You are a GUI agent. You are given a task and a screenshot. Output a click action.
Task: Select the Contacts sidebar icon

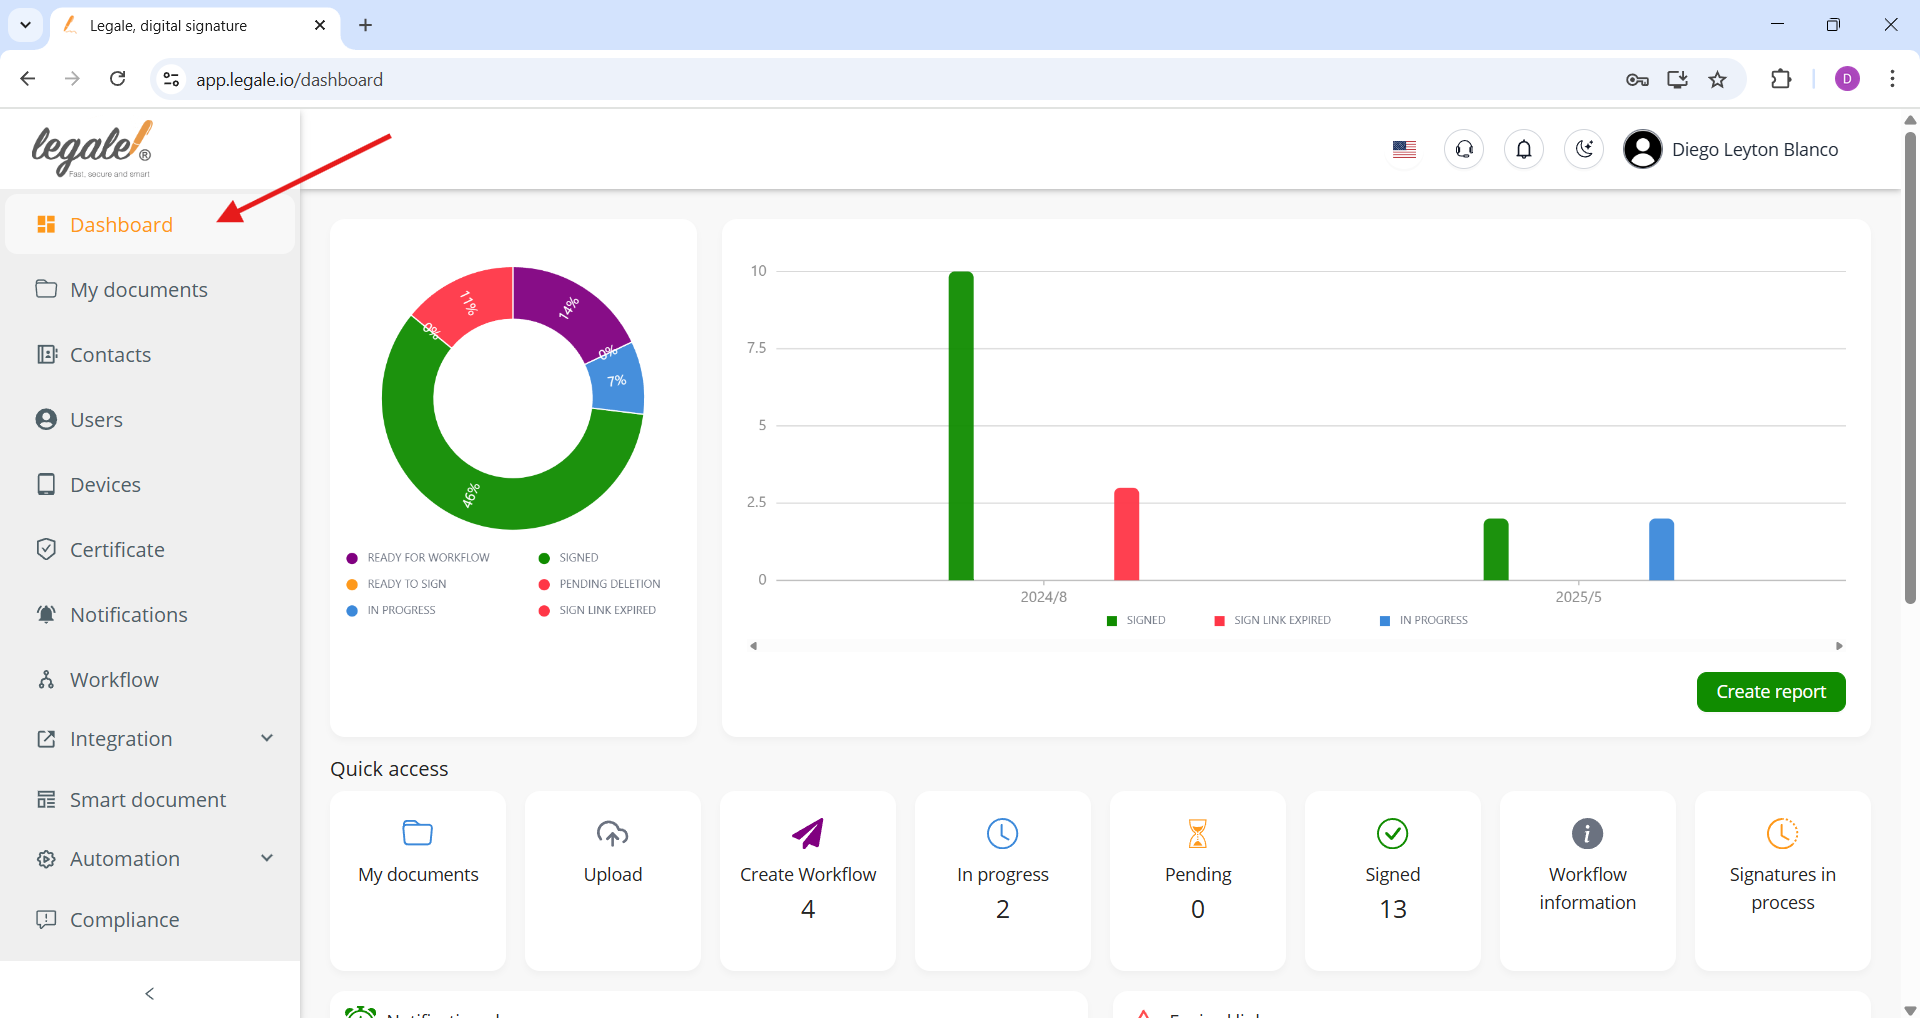(46, 354)
